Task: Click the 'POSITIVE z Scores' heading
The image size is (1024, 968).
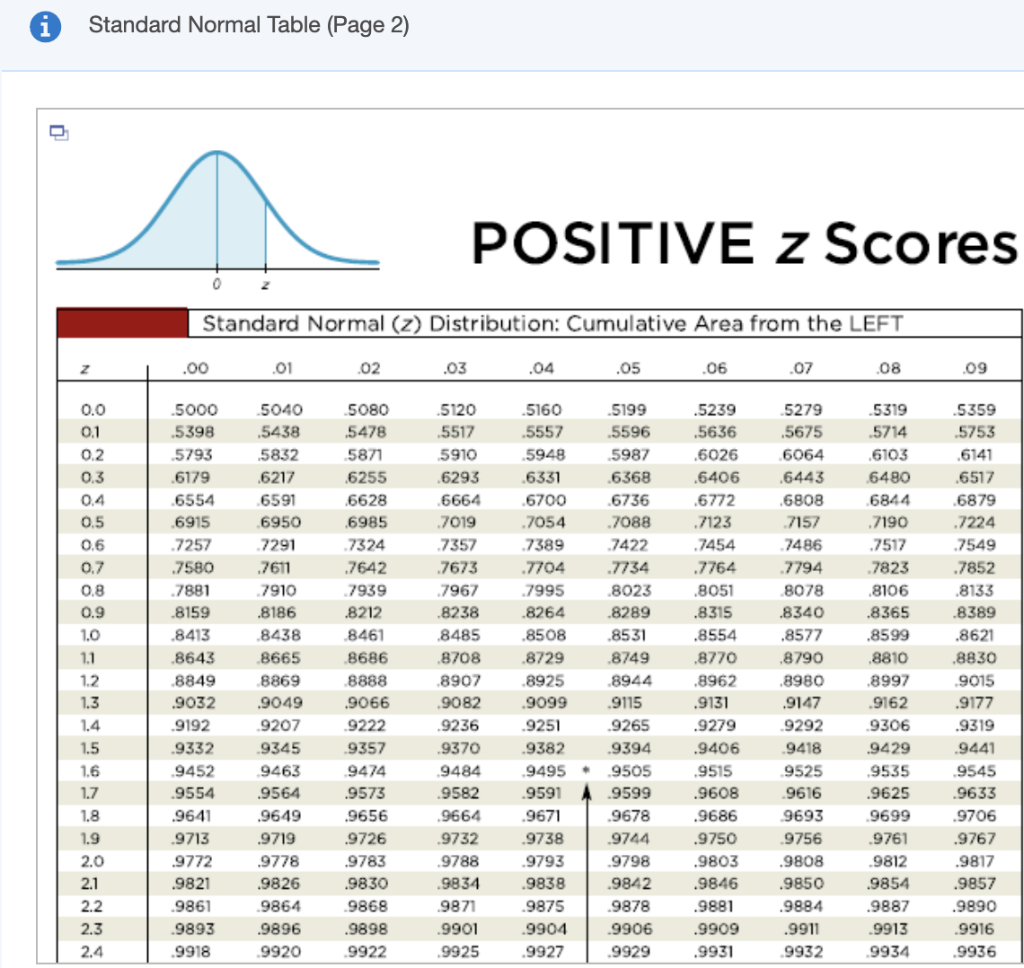Action: coord(745,244)
